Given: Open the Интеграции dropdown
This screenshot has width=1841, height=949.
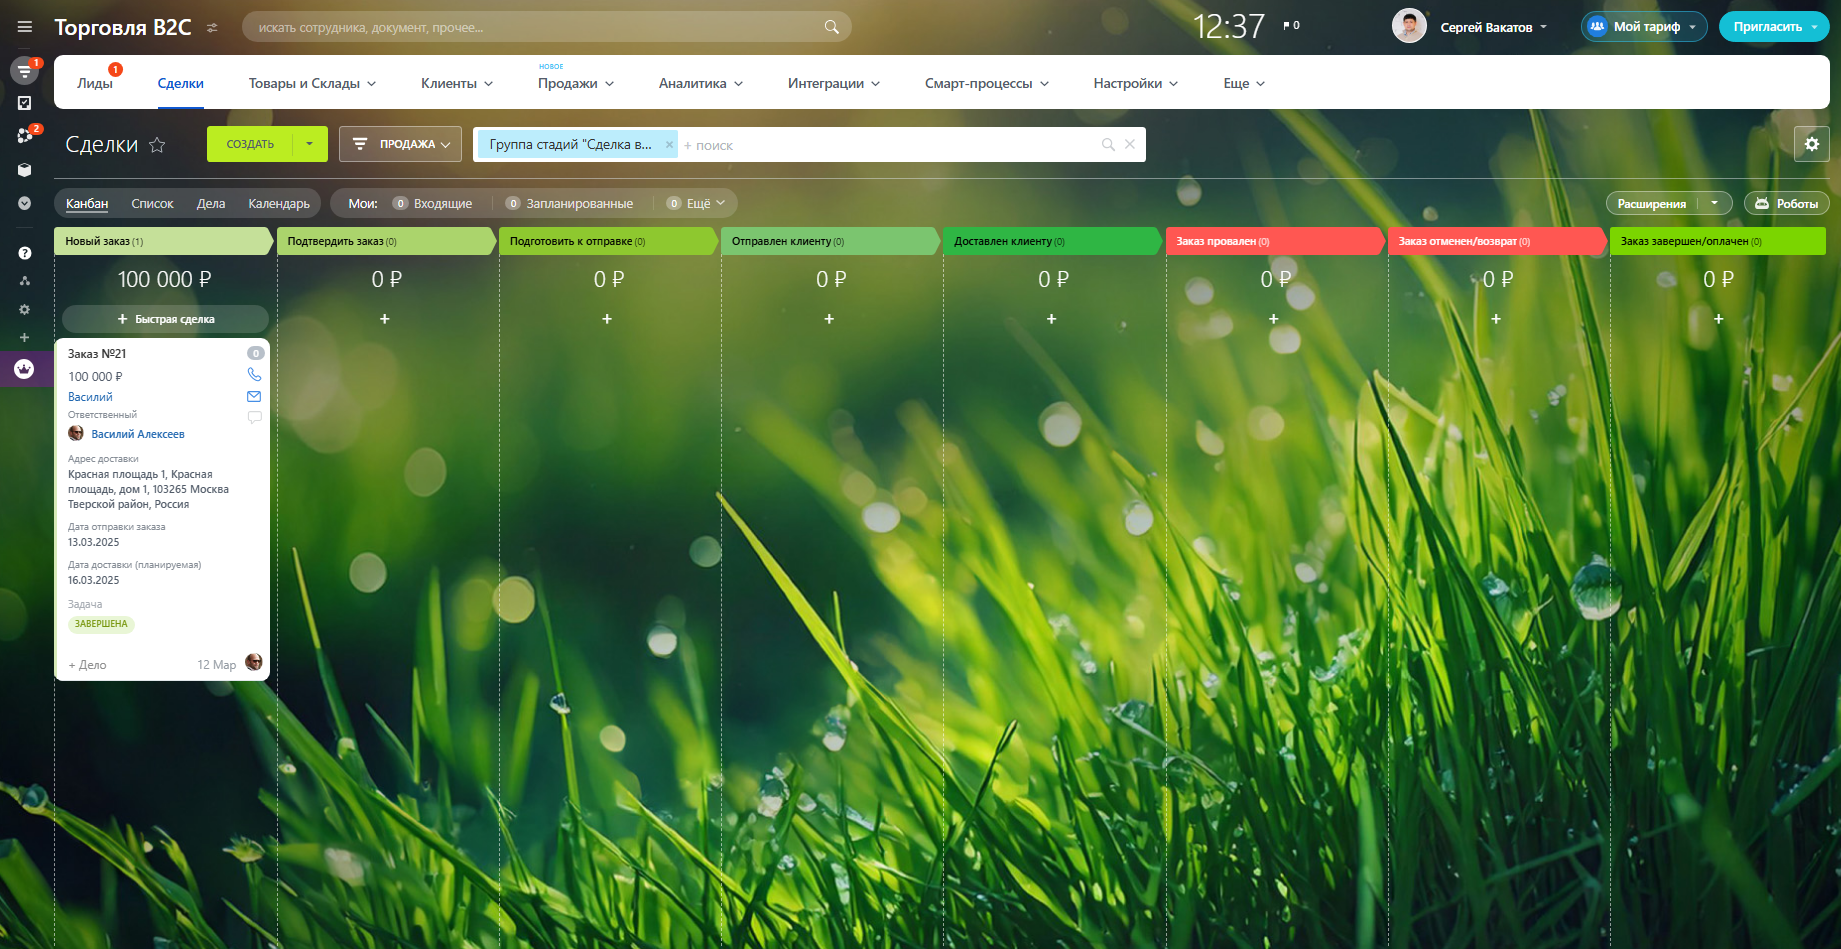Looking at the screenshot, I should click(834, 83).
